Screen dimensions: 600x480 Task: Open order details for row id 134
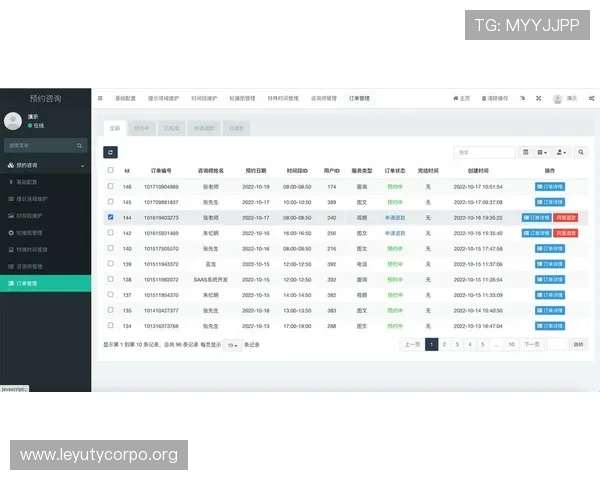tap(550, 326)
